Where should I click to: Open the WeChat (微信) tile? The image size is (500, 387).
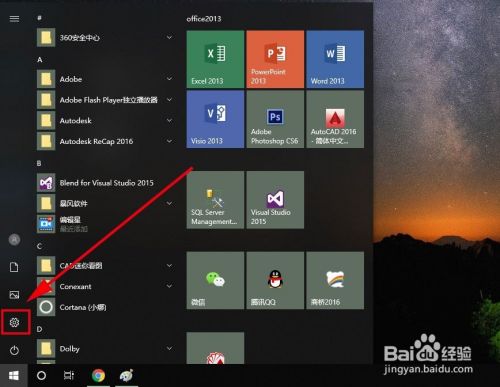215,280
